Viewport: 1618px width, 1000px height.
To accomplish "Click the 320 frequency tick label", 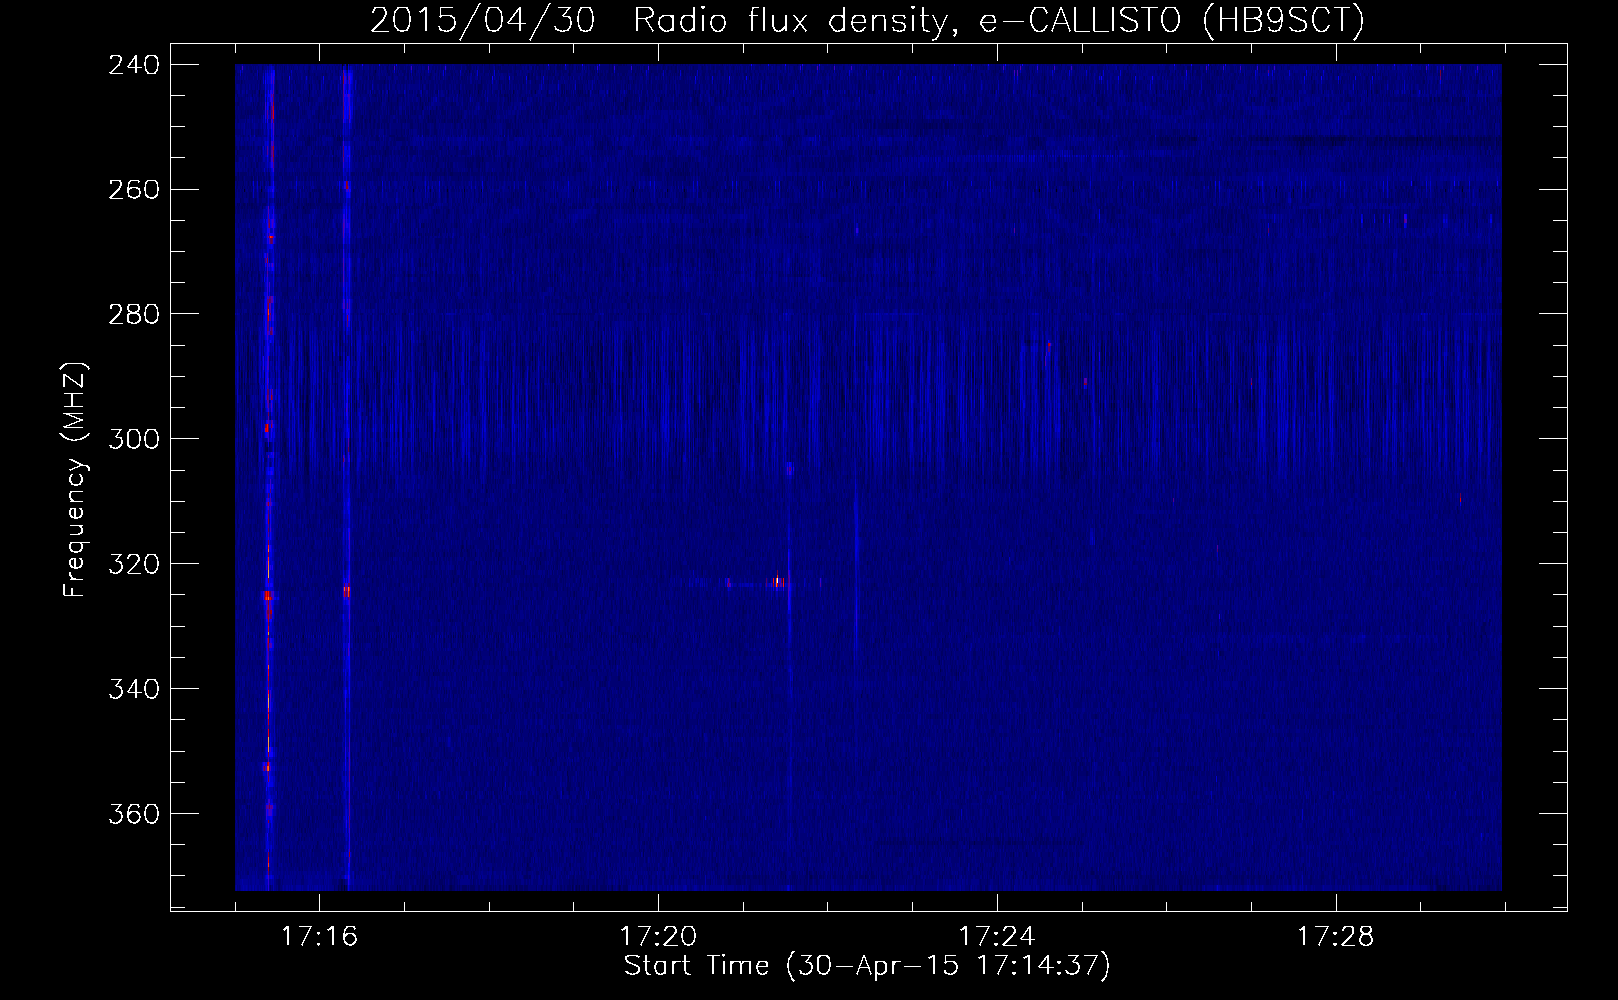I will click(134, 565).
